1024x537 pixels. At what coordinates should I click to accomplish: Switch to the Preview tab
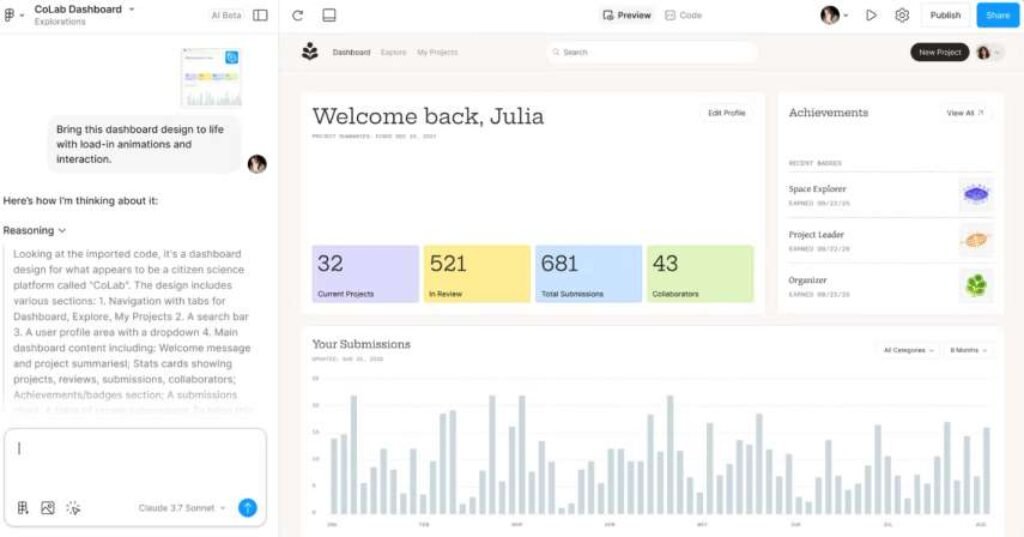[627, 16]
